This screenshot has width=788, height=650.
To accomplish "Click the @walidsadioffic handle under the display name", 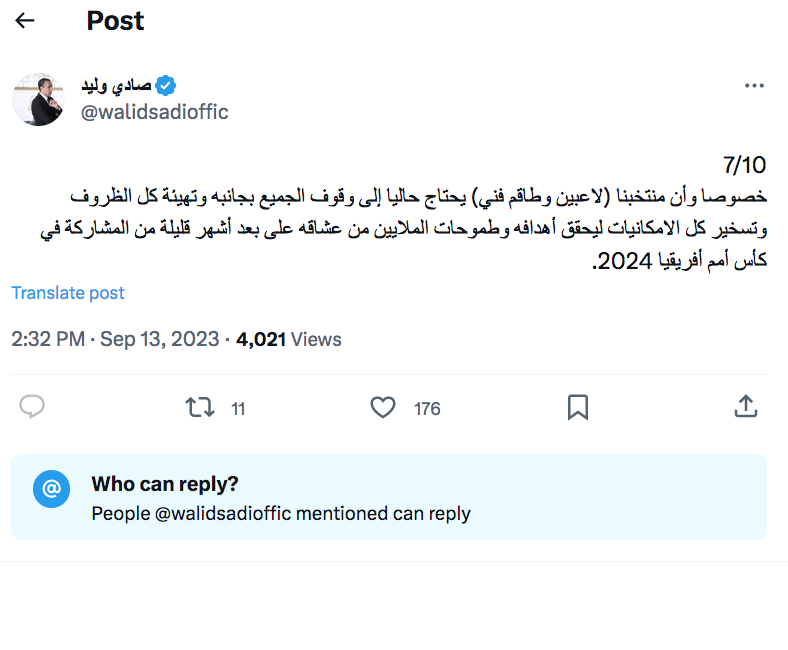I will click(154, 112).
